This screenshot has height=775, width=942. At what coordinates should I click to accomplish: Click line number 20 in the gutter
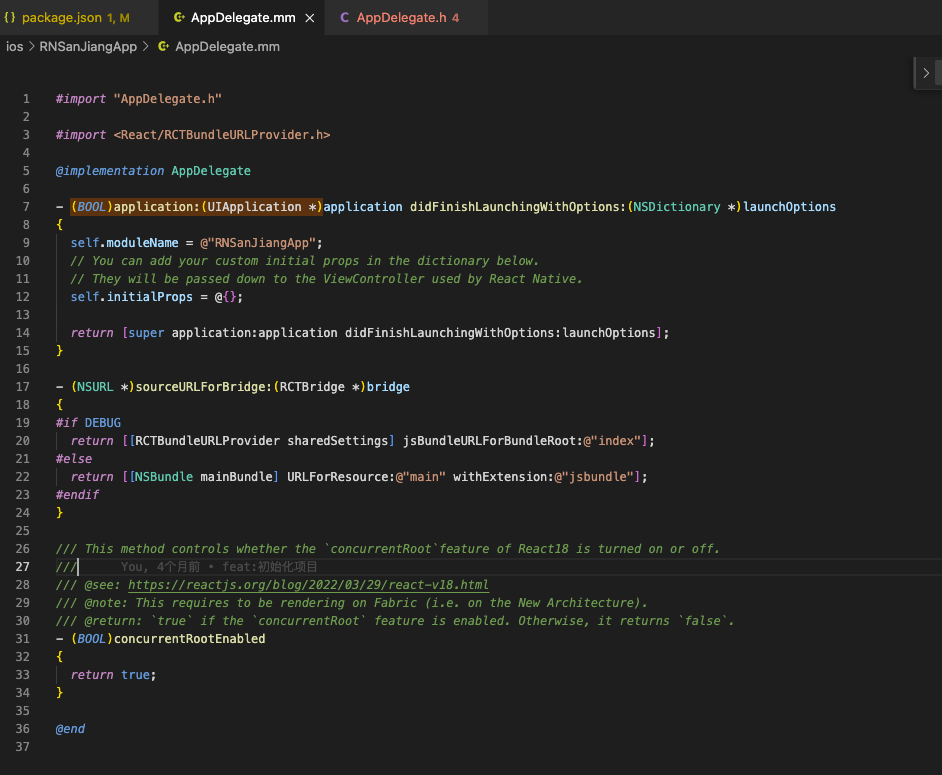tap(22, 440)
